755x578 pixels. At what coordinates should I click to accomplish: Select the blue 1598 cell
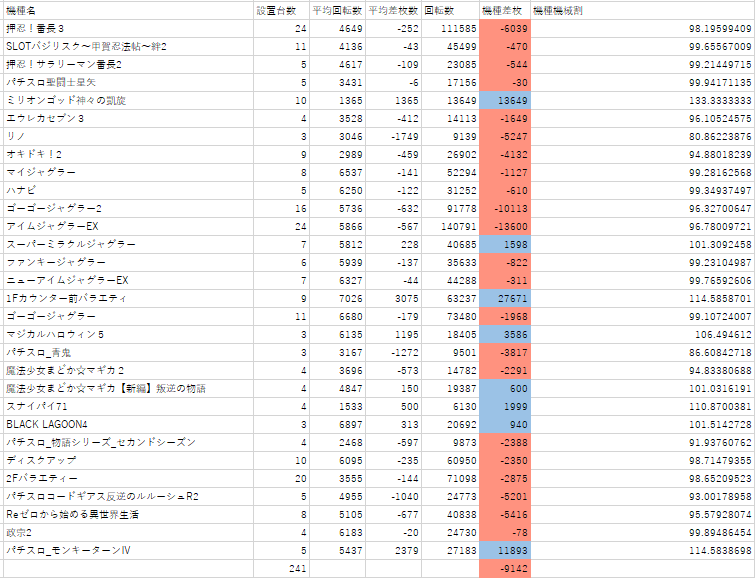(505, 245)
